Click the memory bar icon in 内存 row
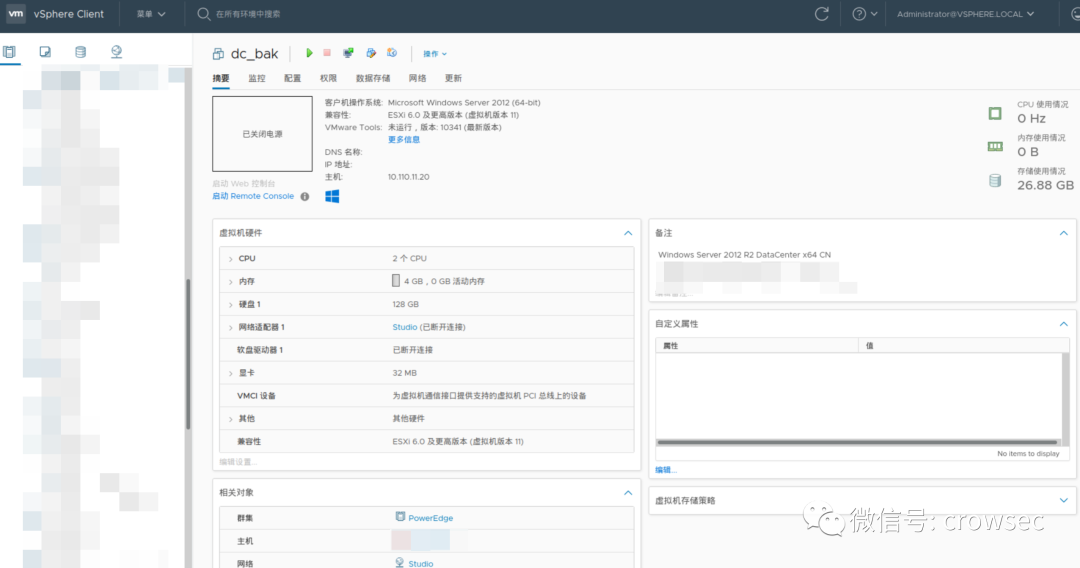The width and height of the screenshot is (1080, 568). pyautogui.click(x=396, y=280)
